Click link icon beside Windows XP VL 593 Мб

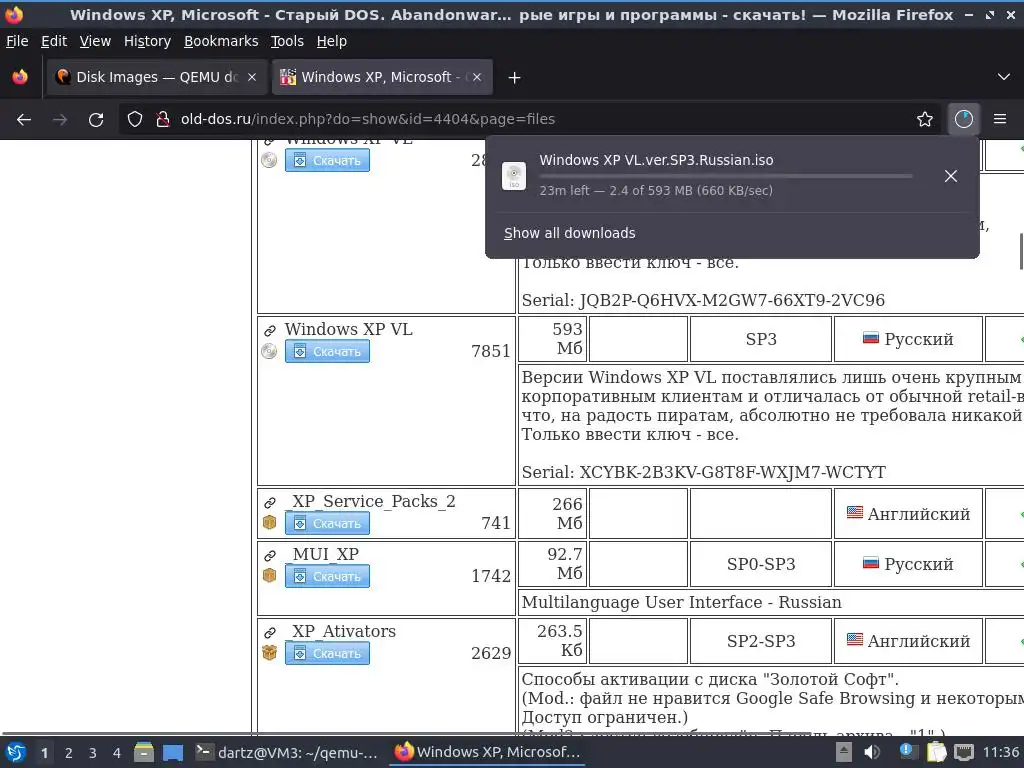(270, 330)
